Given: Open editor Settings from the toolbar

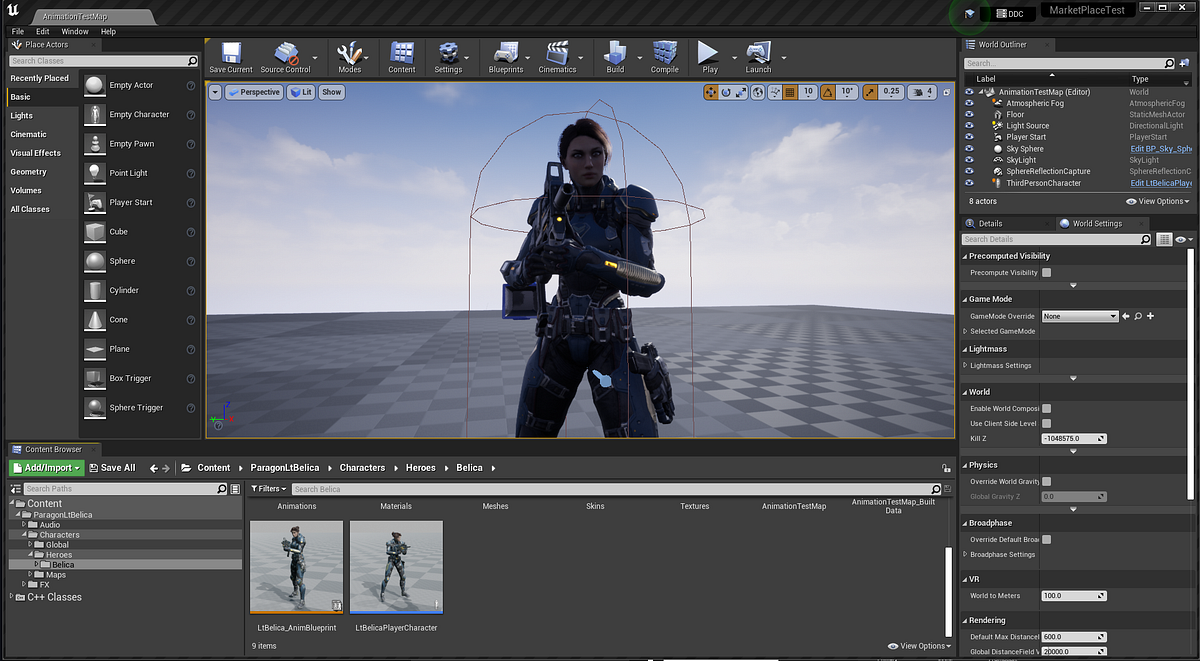Looking at the screenshot, I should [448, 54].
